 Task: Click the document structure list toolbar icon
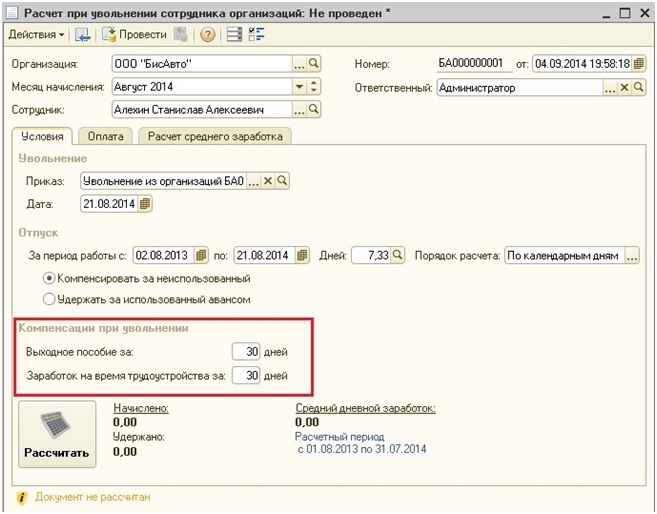[234, 34]
